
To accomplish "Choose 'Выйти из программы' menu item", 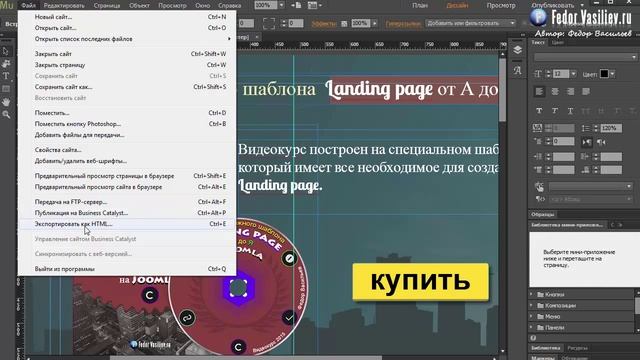I will point(127,269).
